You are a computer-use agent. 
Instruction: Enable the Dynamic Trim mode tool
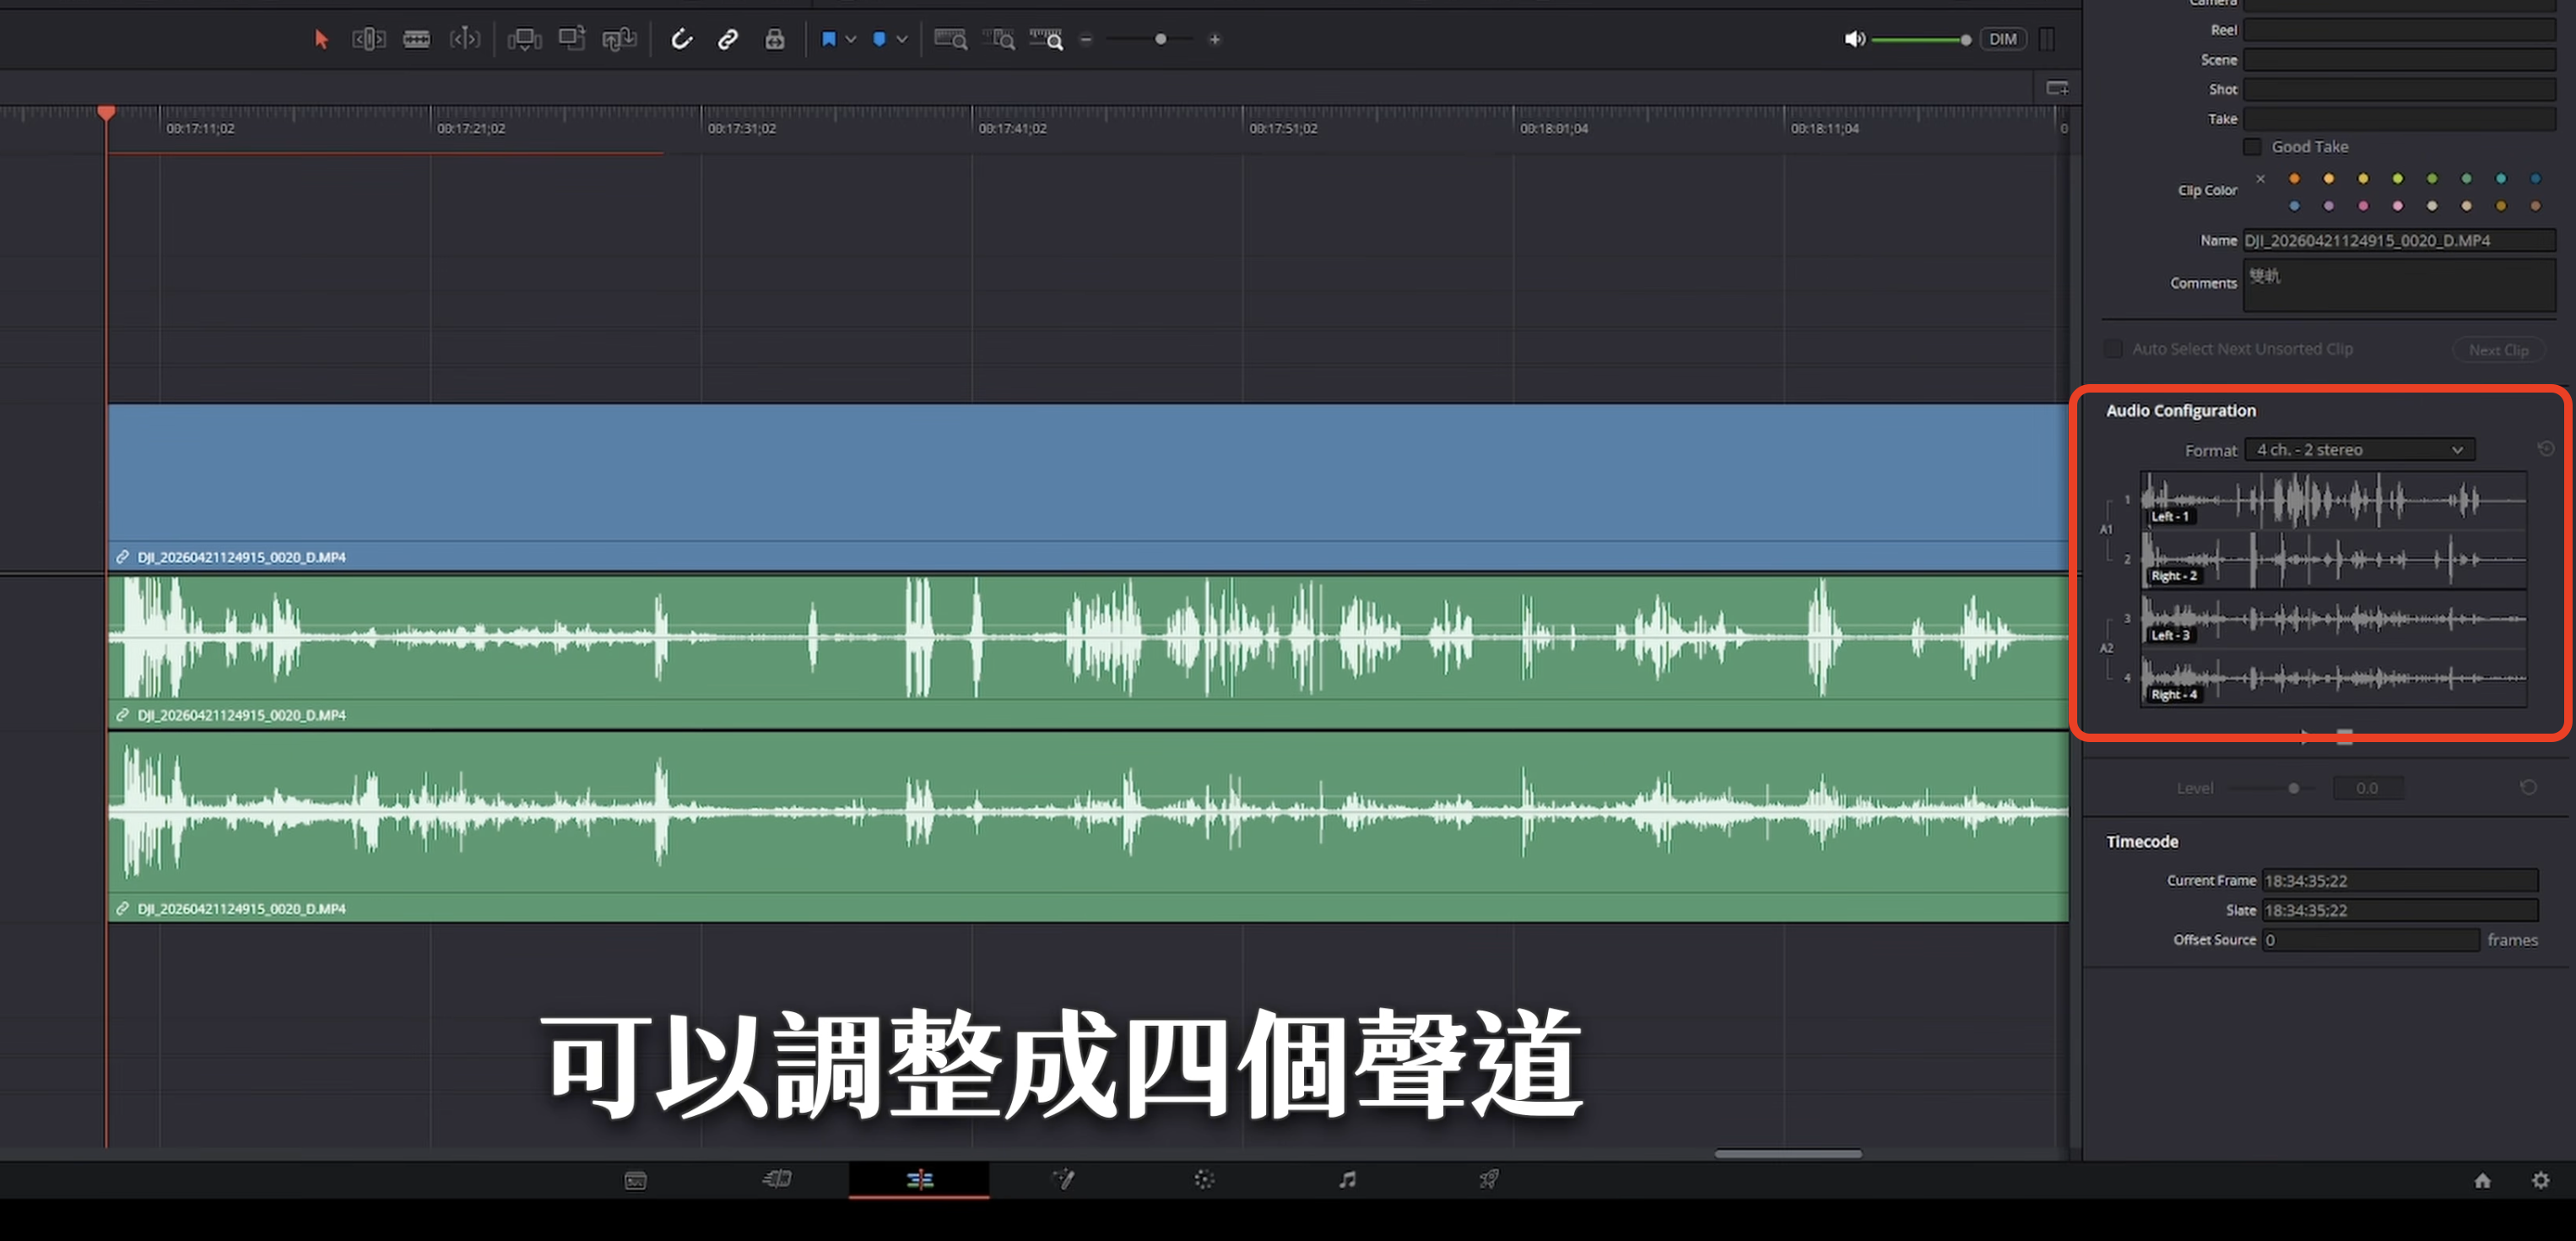465,39
